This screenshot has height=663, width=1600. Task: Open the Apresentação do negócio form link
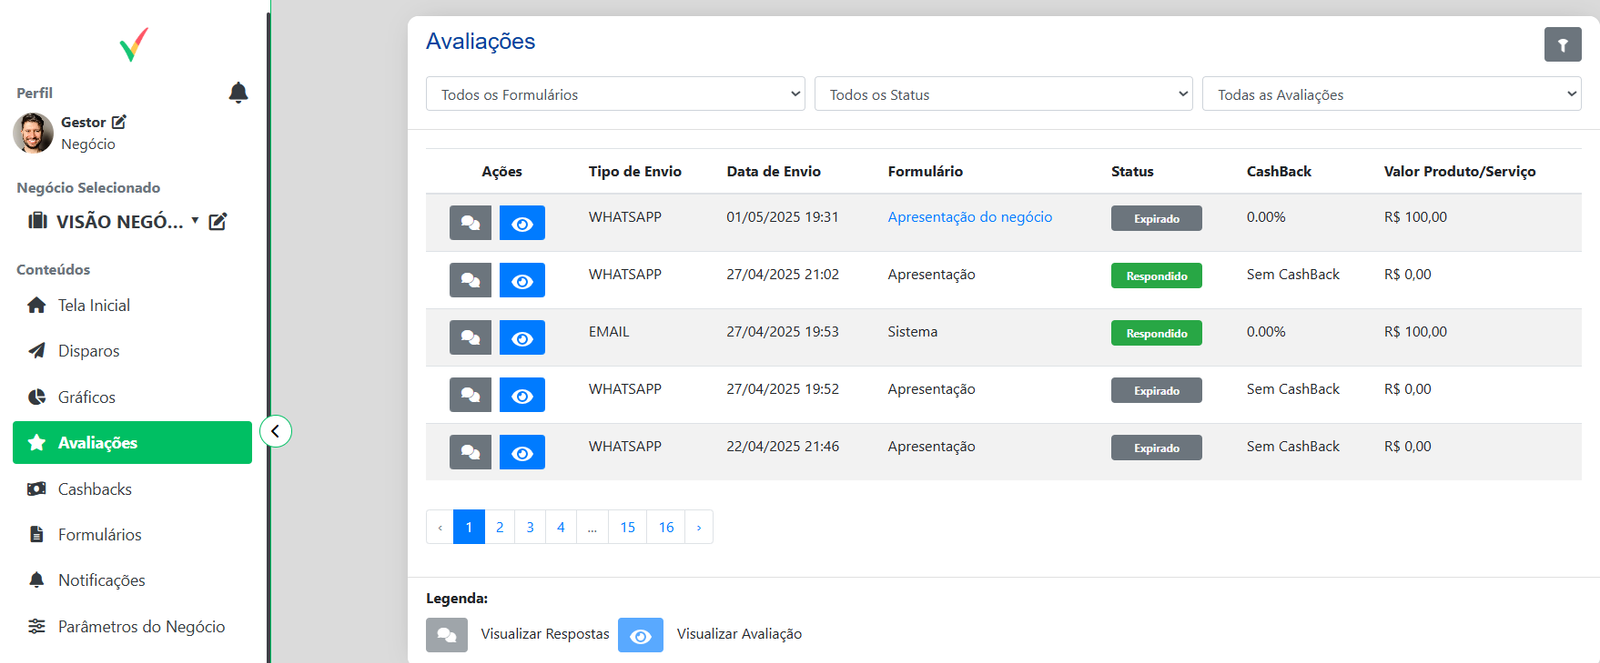(x=969, y=217)
